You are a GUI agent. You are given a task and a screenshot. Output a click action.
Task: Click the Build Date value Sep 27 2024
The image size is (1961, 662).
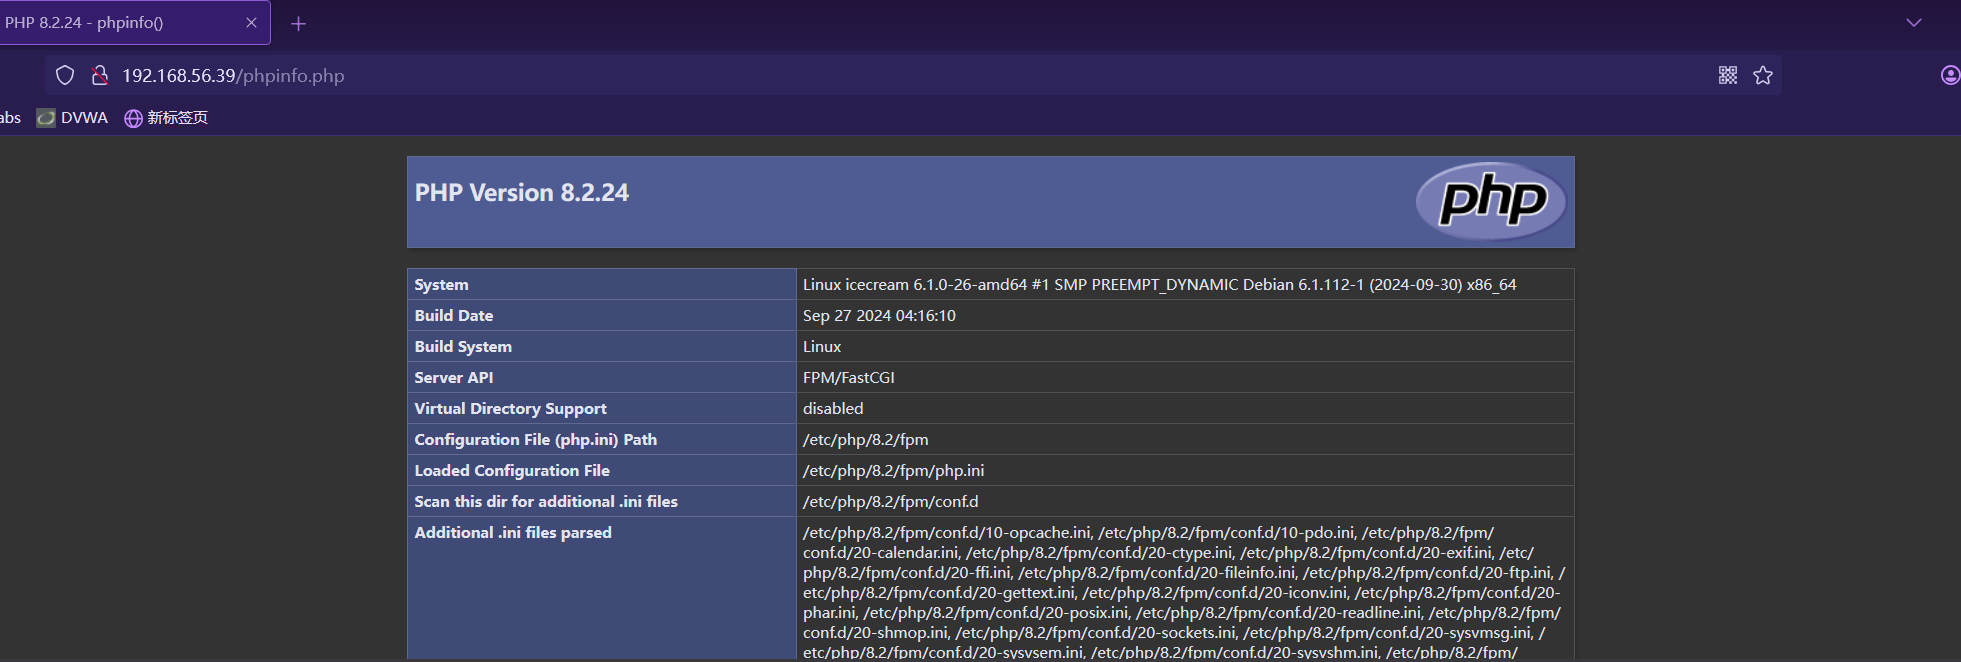(x=879, y=316)
